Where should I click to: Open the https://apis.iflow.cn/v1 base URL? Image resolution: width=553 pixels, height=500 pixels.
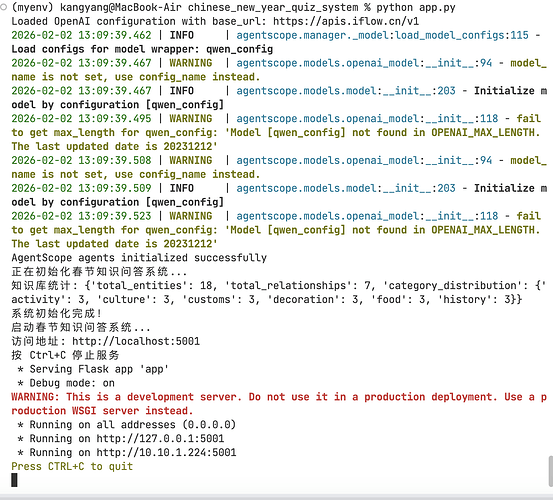[x=346, y=21]
